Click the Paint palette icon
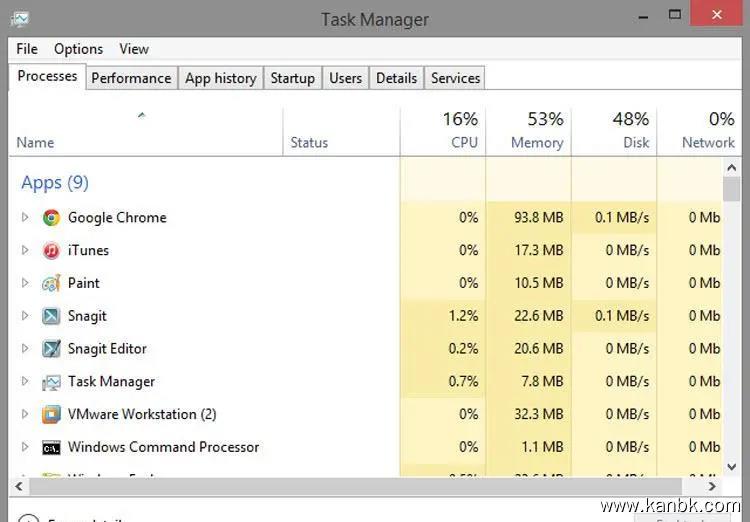This screenshot has width=750, height=522. point(51,284)
